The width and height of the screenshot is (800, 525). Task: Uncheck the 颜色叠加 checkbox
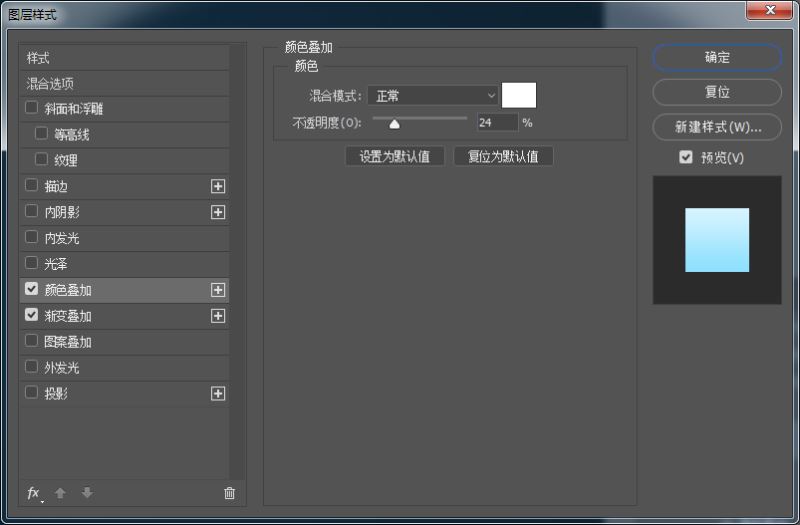pos(32,289)
